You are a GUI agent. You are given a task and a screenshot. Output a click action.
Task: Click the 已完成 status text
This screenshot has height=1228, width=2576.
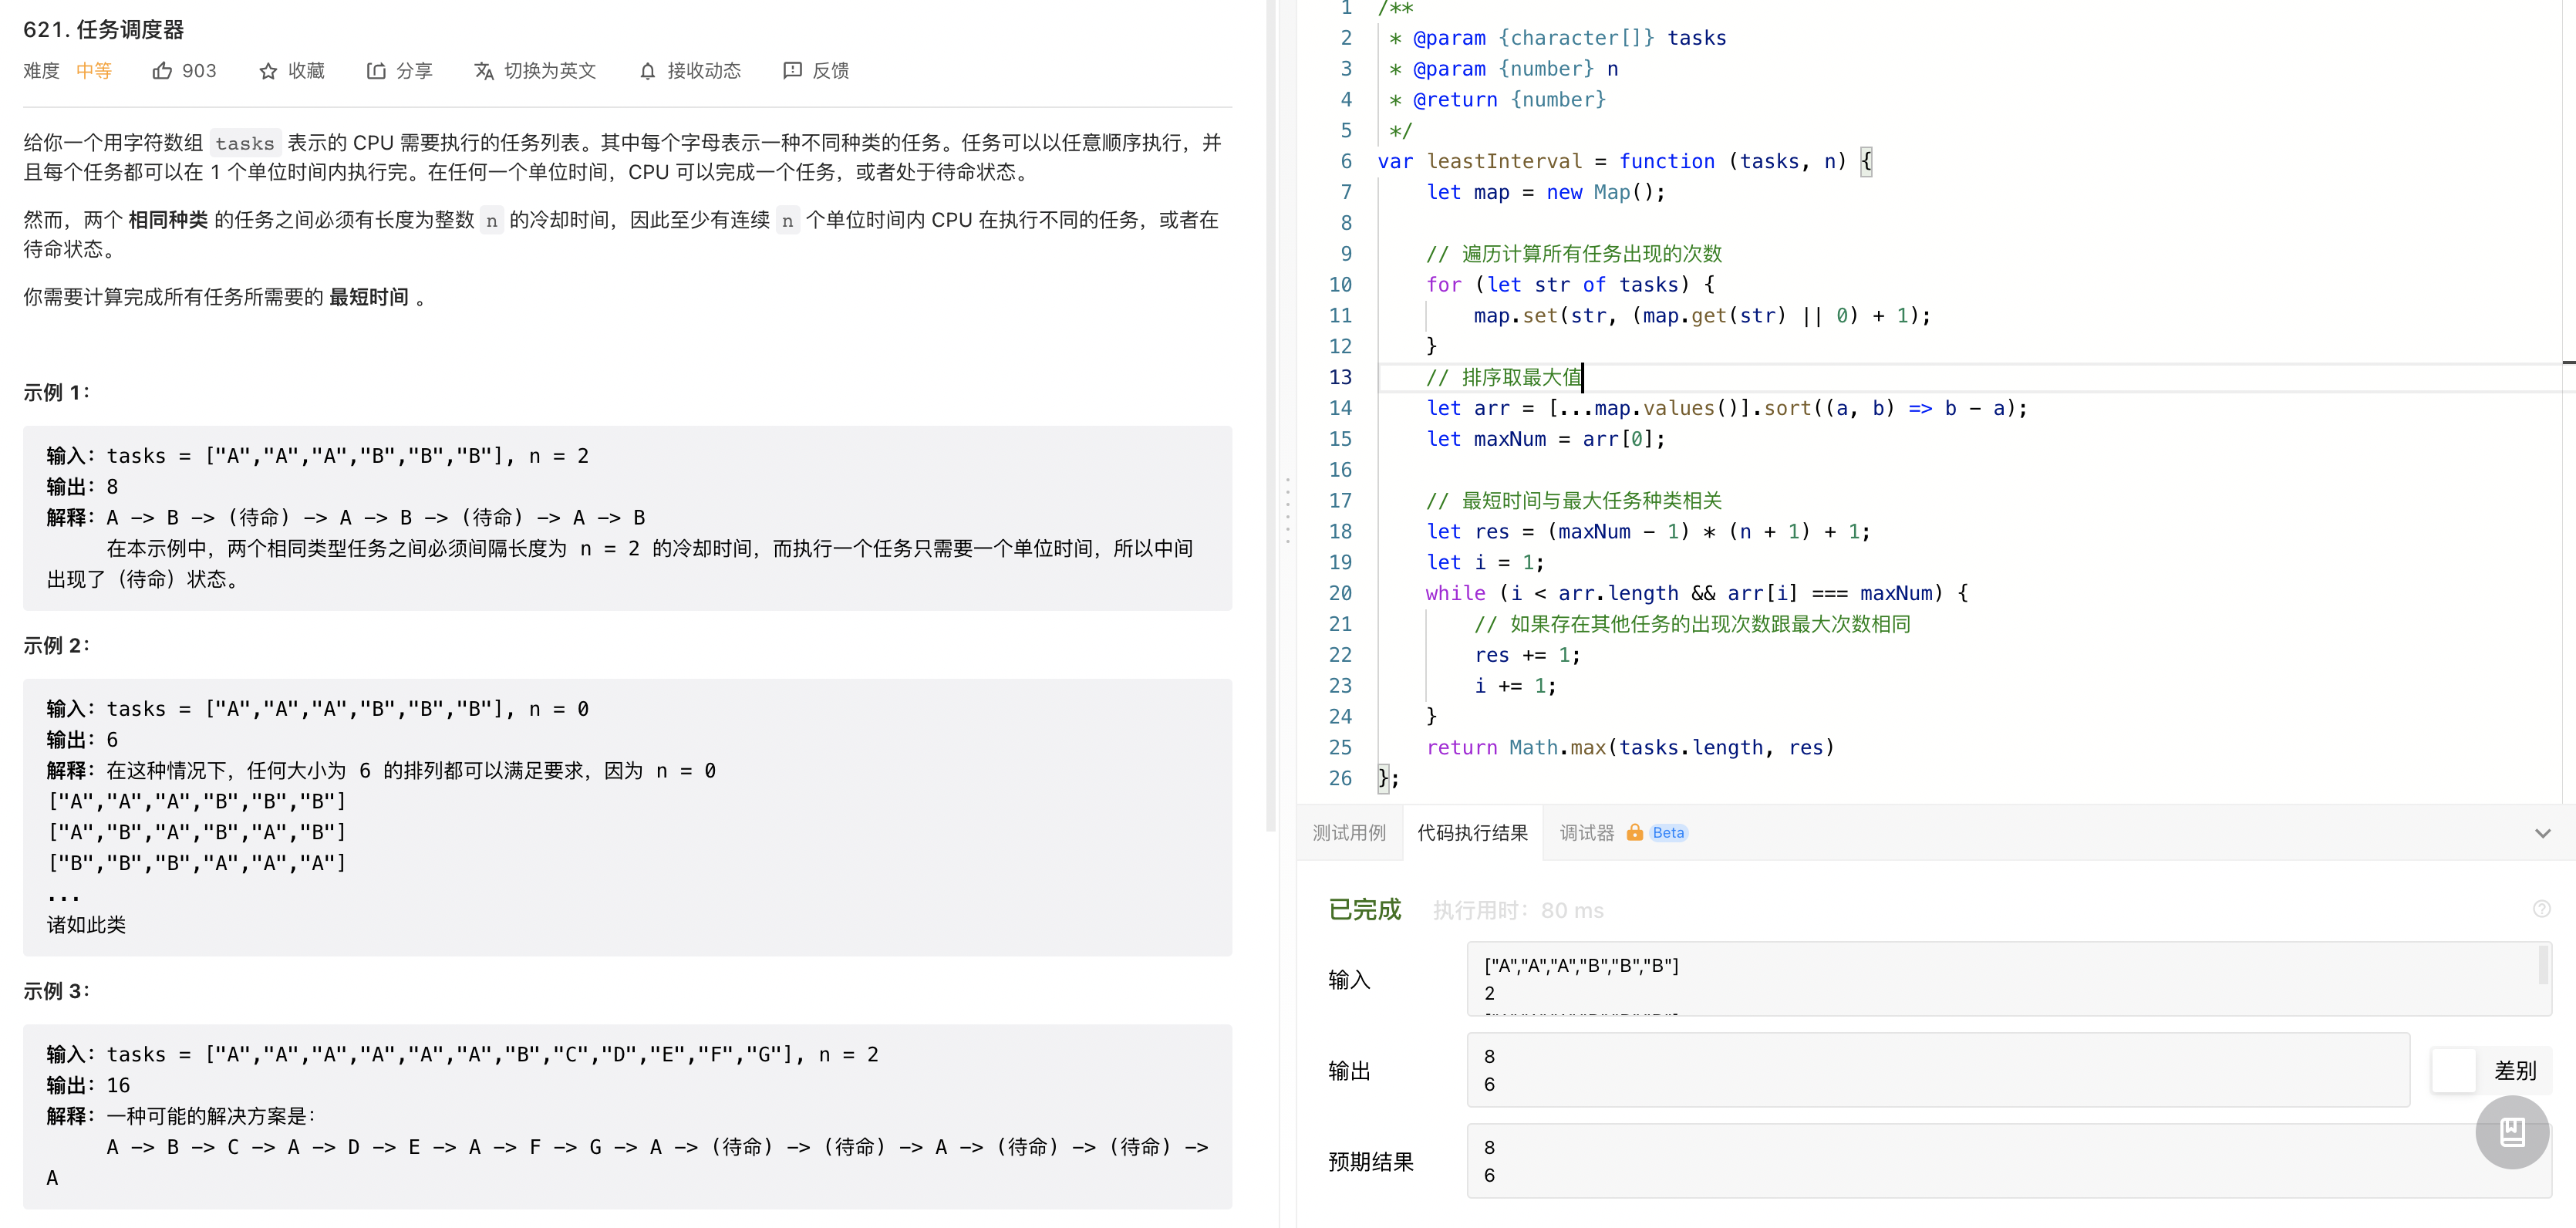(x=1365, y=909)
